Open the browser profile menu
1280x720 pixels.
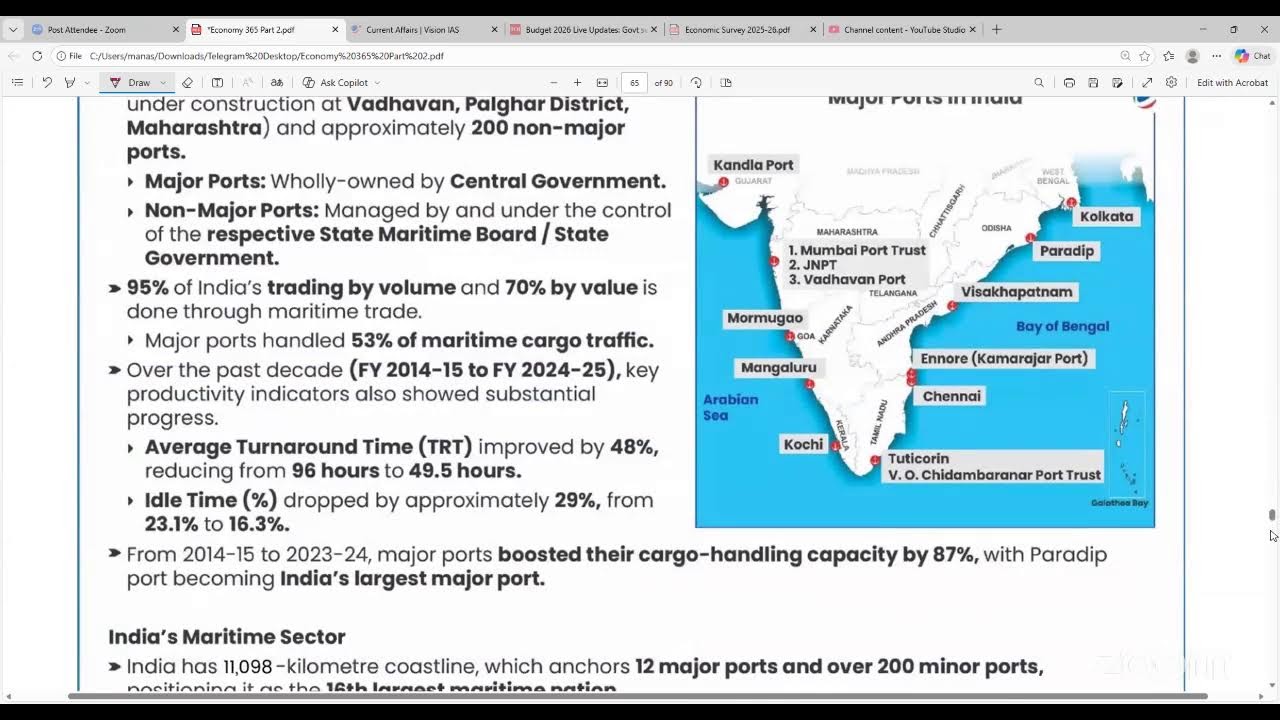[x=1192, y=56]
